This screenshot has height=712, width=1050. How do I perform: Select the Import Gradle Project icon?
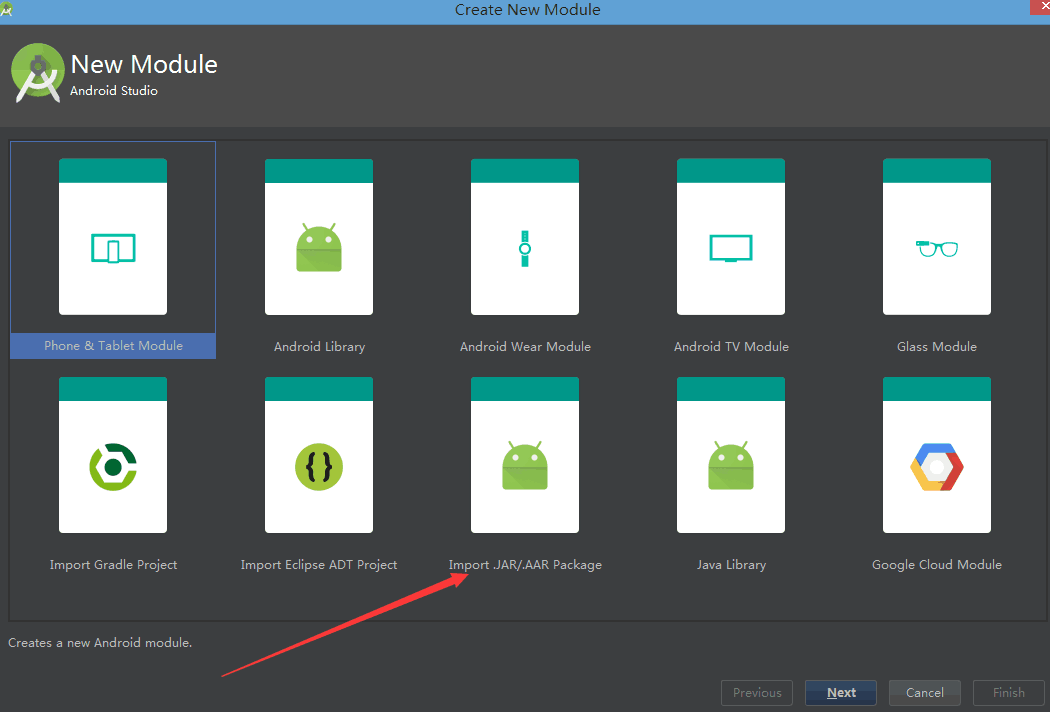click(113, 467)
